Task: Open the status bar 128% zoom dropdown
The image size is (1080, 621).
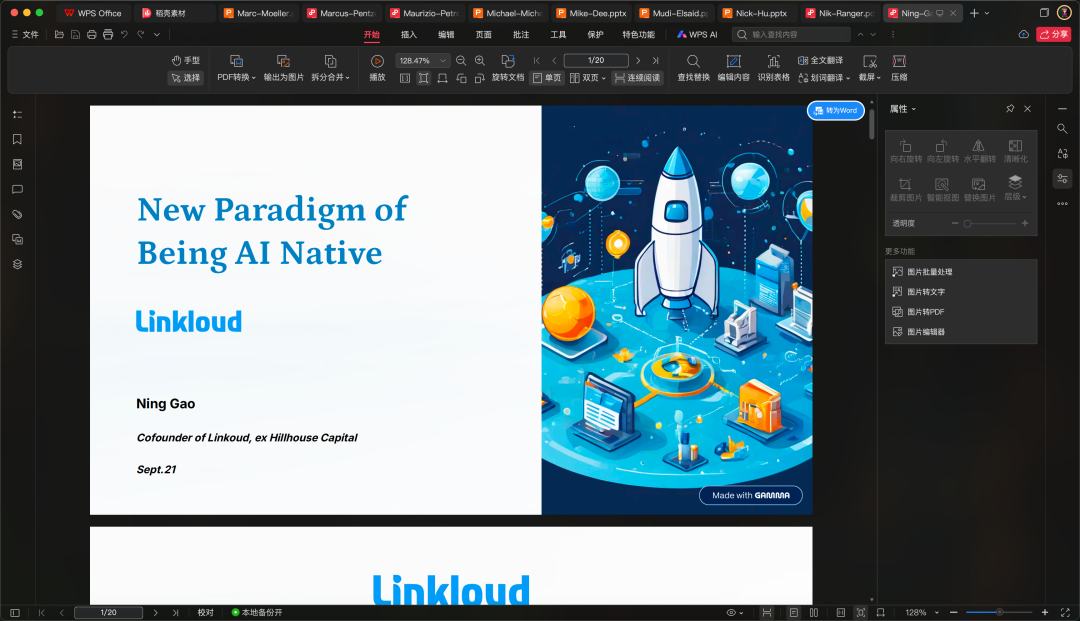Action: point(937,612)
